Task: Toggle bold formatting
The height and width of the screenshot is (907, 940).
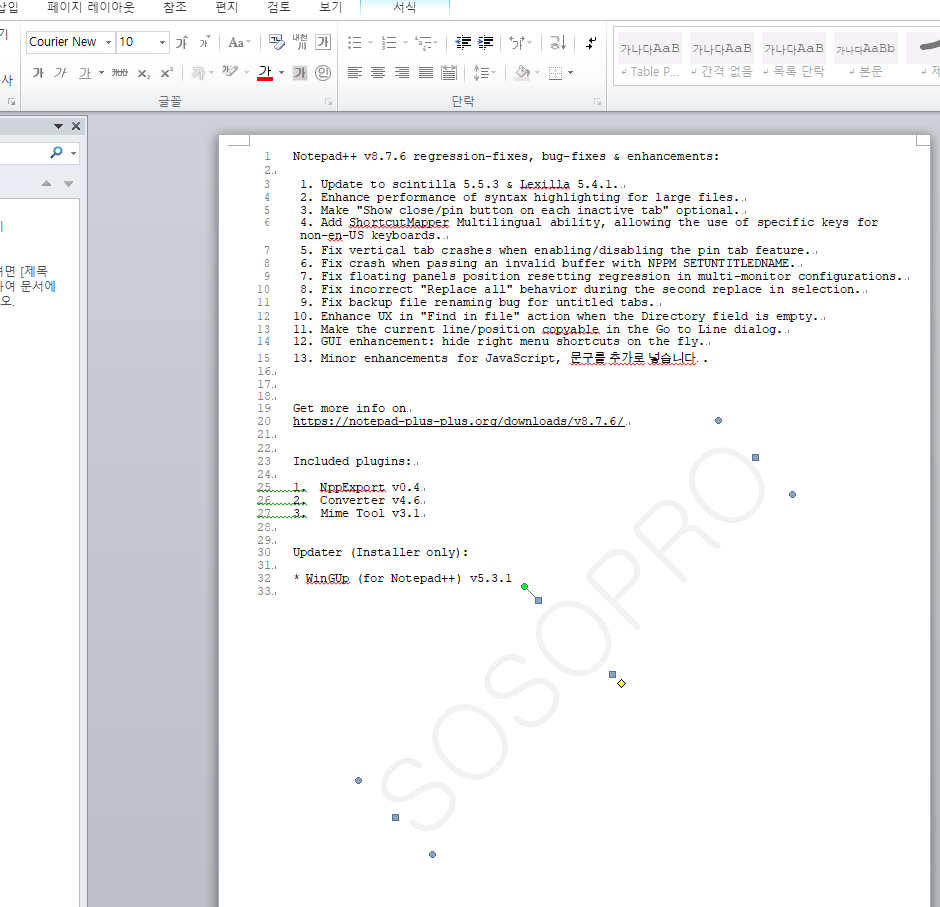Action: click(x=38, y=73)
